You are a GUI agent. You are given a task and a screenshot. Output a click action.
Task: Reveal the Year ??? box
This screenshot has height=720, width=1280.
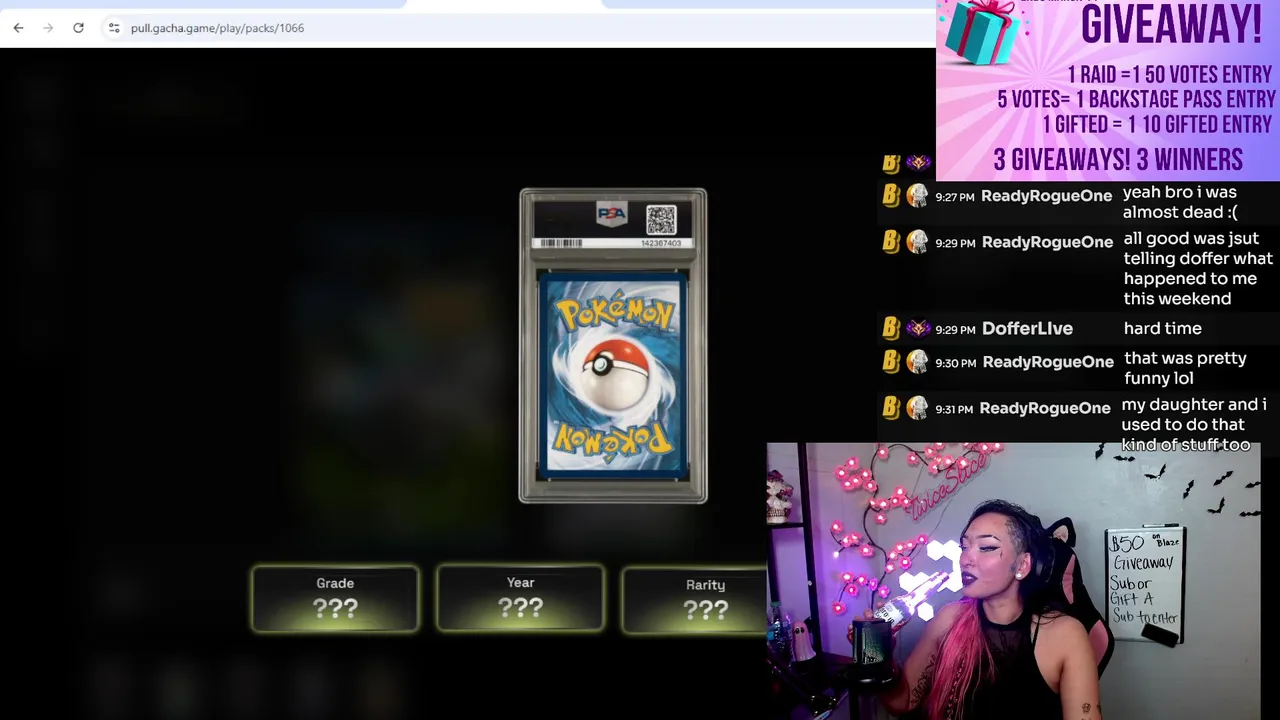[x=520, y=598]
